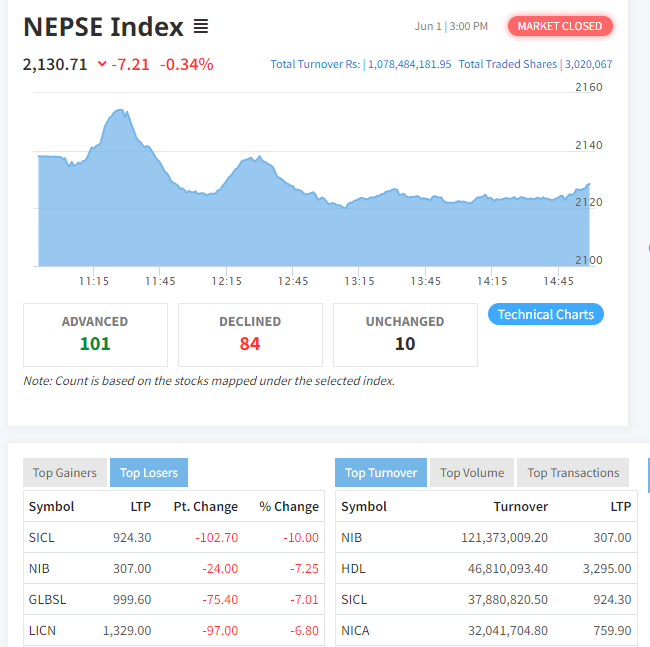650x647 pixels.
Task: Open SICL in the Top Losers table
Action: point(42,538)
